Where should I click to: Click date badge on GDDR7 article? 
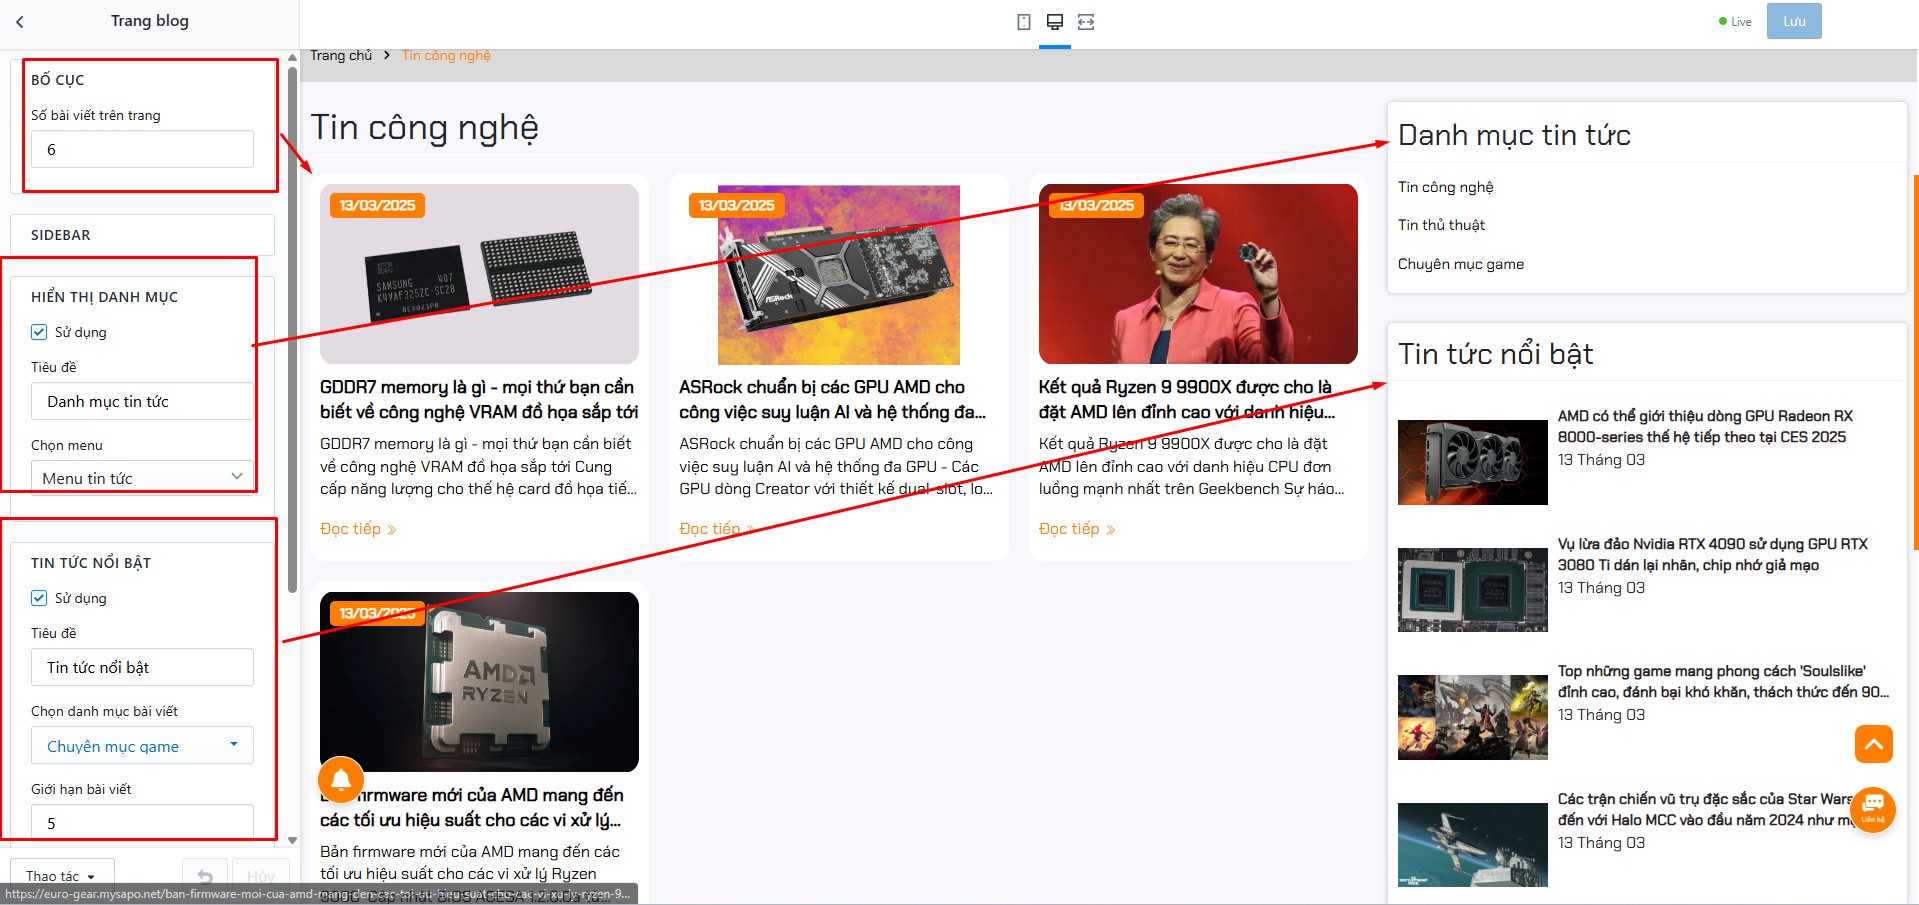pyautogui.click(x=377, y=205)
